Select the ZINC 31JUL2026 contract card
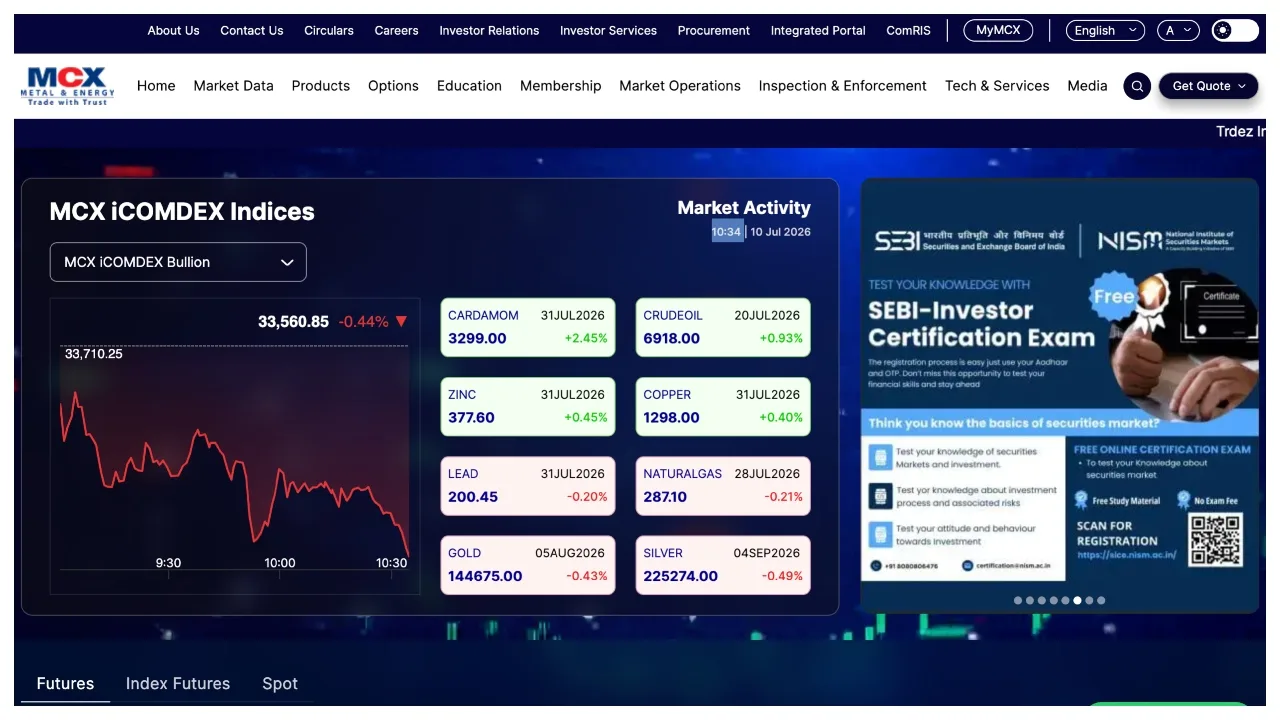 (x=528, y=406)
